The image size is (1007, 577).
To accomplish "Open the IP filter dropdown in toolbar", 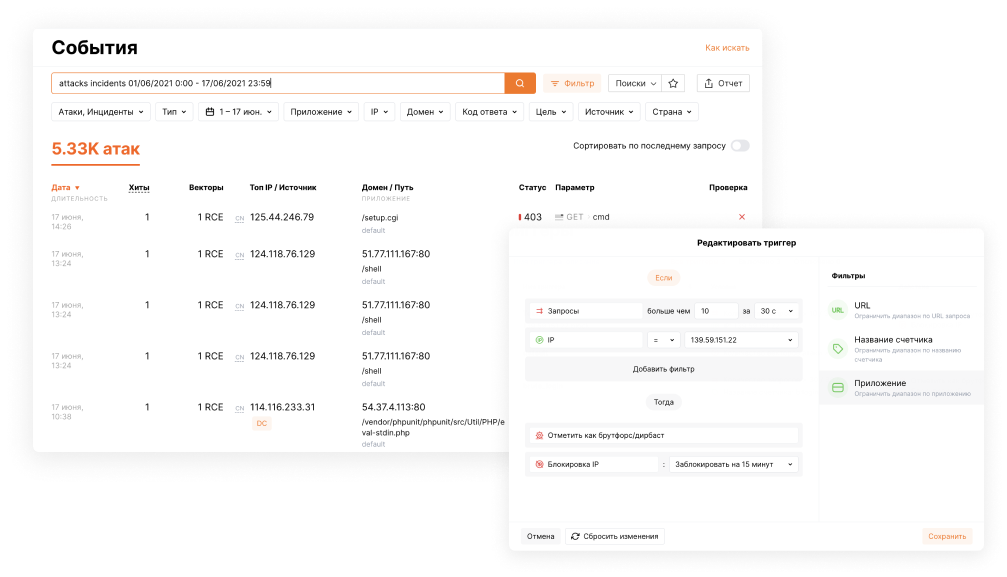I will point(379,112).
